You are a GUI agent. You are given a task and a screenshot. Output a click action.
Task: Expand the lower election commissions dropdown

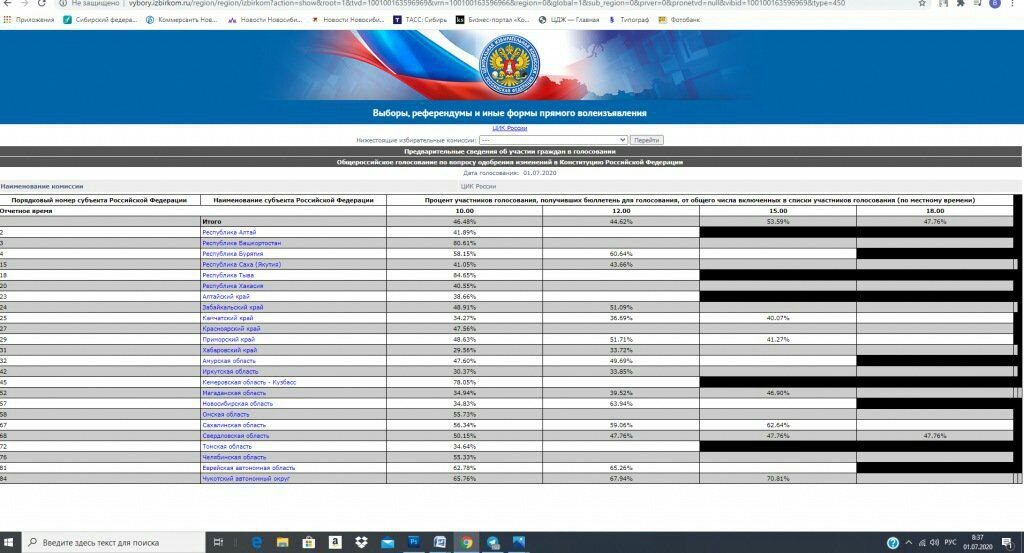pos(553,140)
